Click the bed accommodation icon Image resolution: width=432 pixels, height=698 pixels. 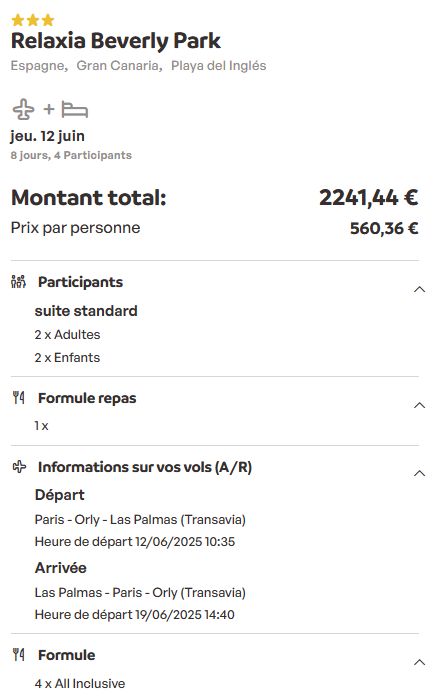[74, 110]
